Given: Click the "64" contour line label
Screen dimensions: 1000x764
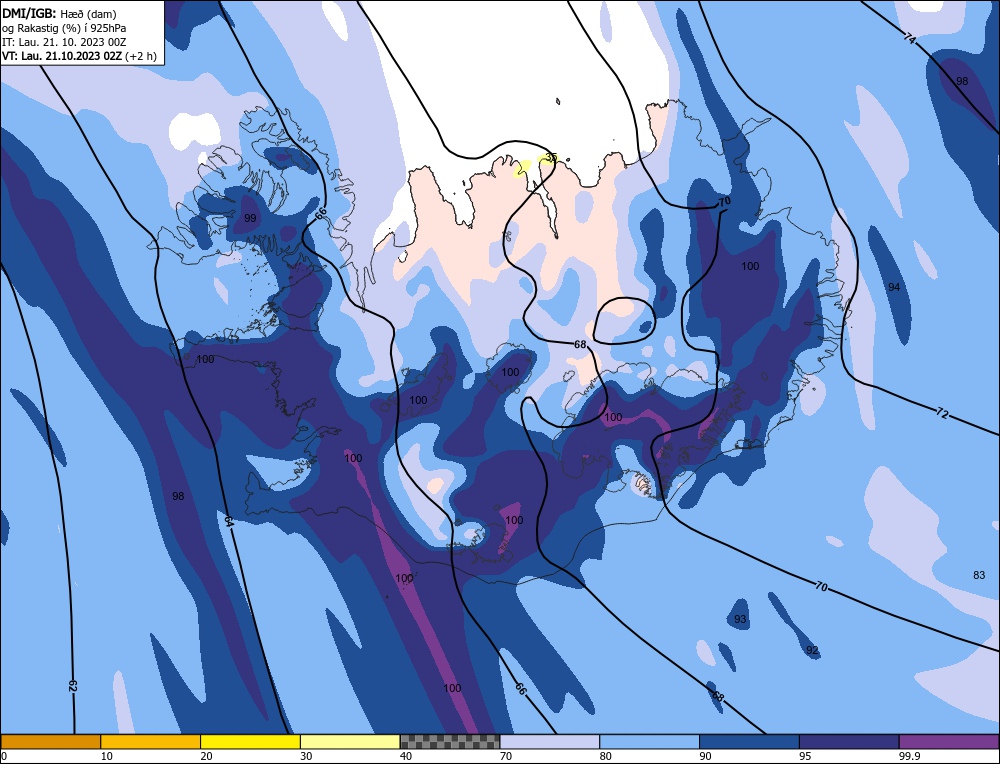Looking at the screenshot, I should [x=229, y=521].
